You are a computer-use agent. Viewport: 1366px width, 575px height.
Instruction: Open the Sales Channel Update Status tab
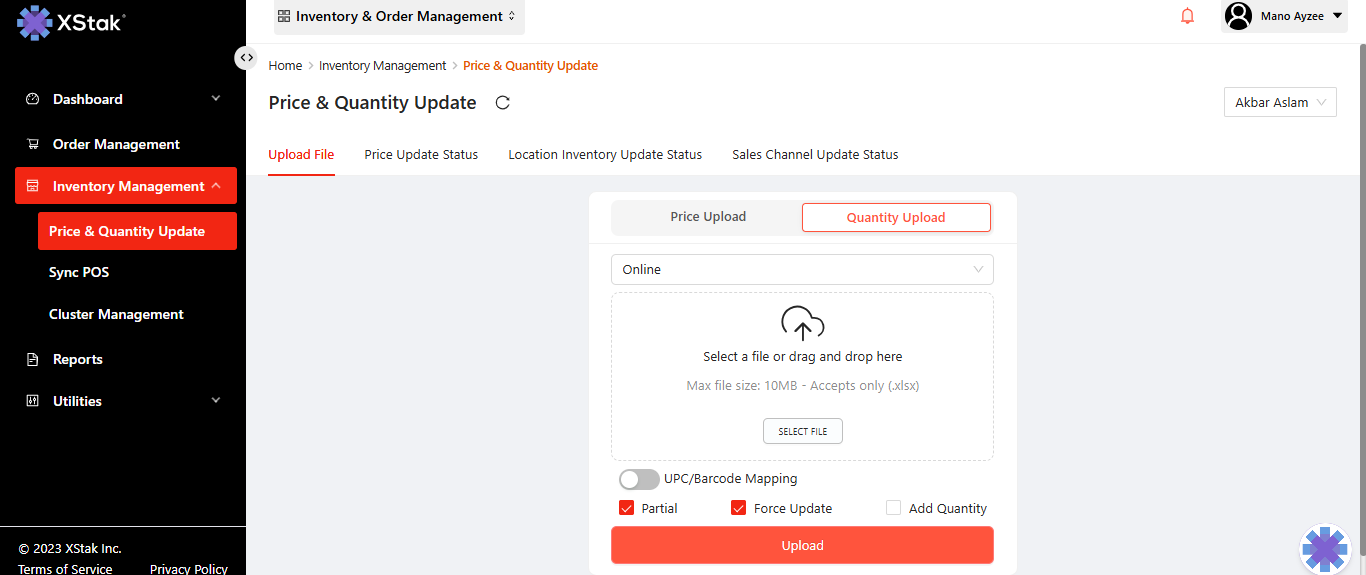(815, 155)
